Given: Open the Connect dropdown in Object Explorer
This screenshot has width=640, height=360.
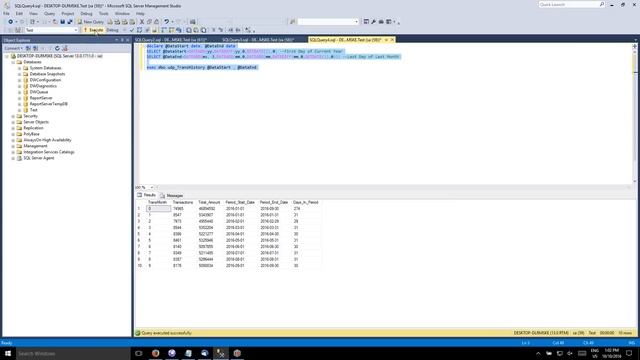Looking at the screenshot, I should click(x=13, y=48).
